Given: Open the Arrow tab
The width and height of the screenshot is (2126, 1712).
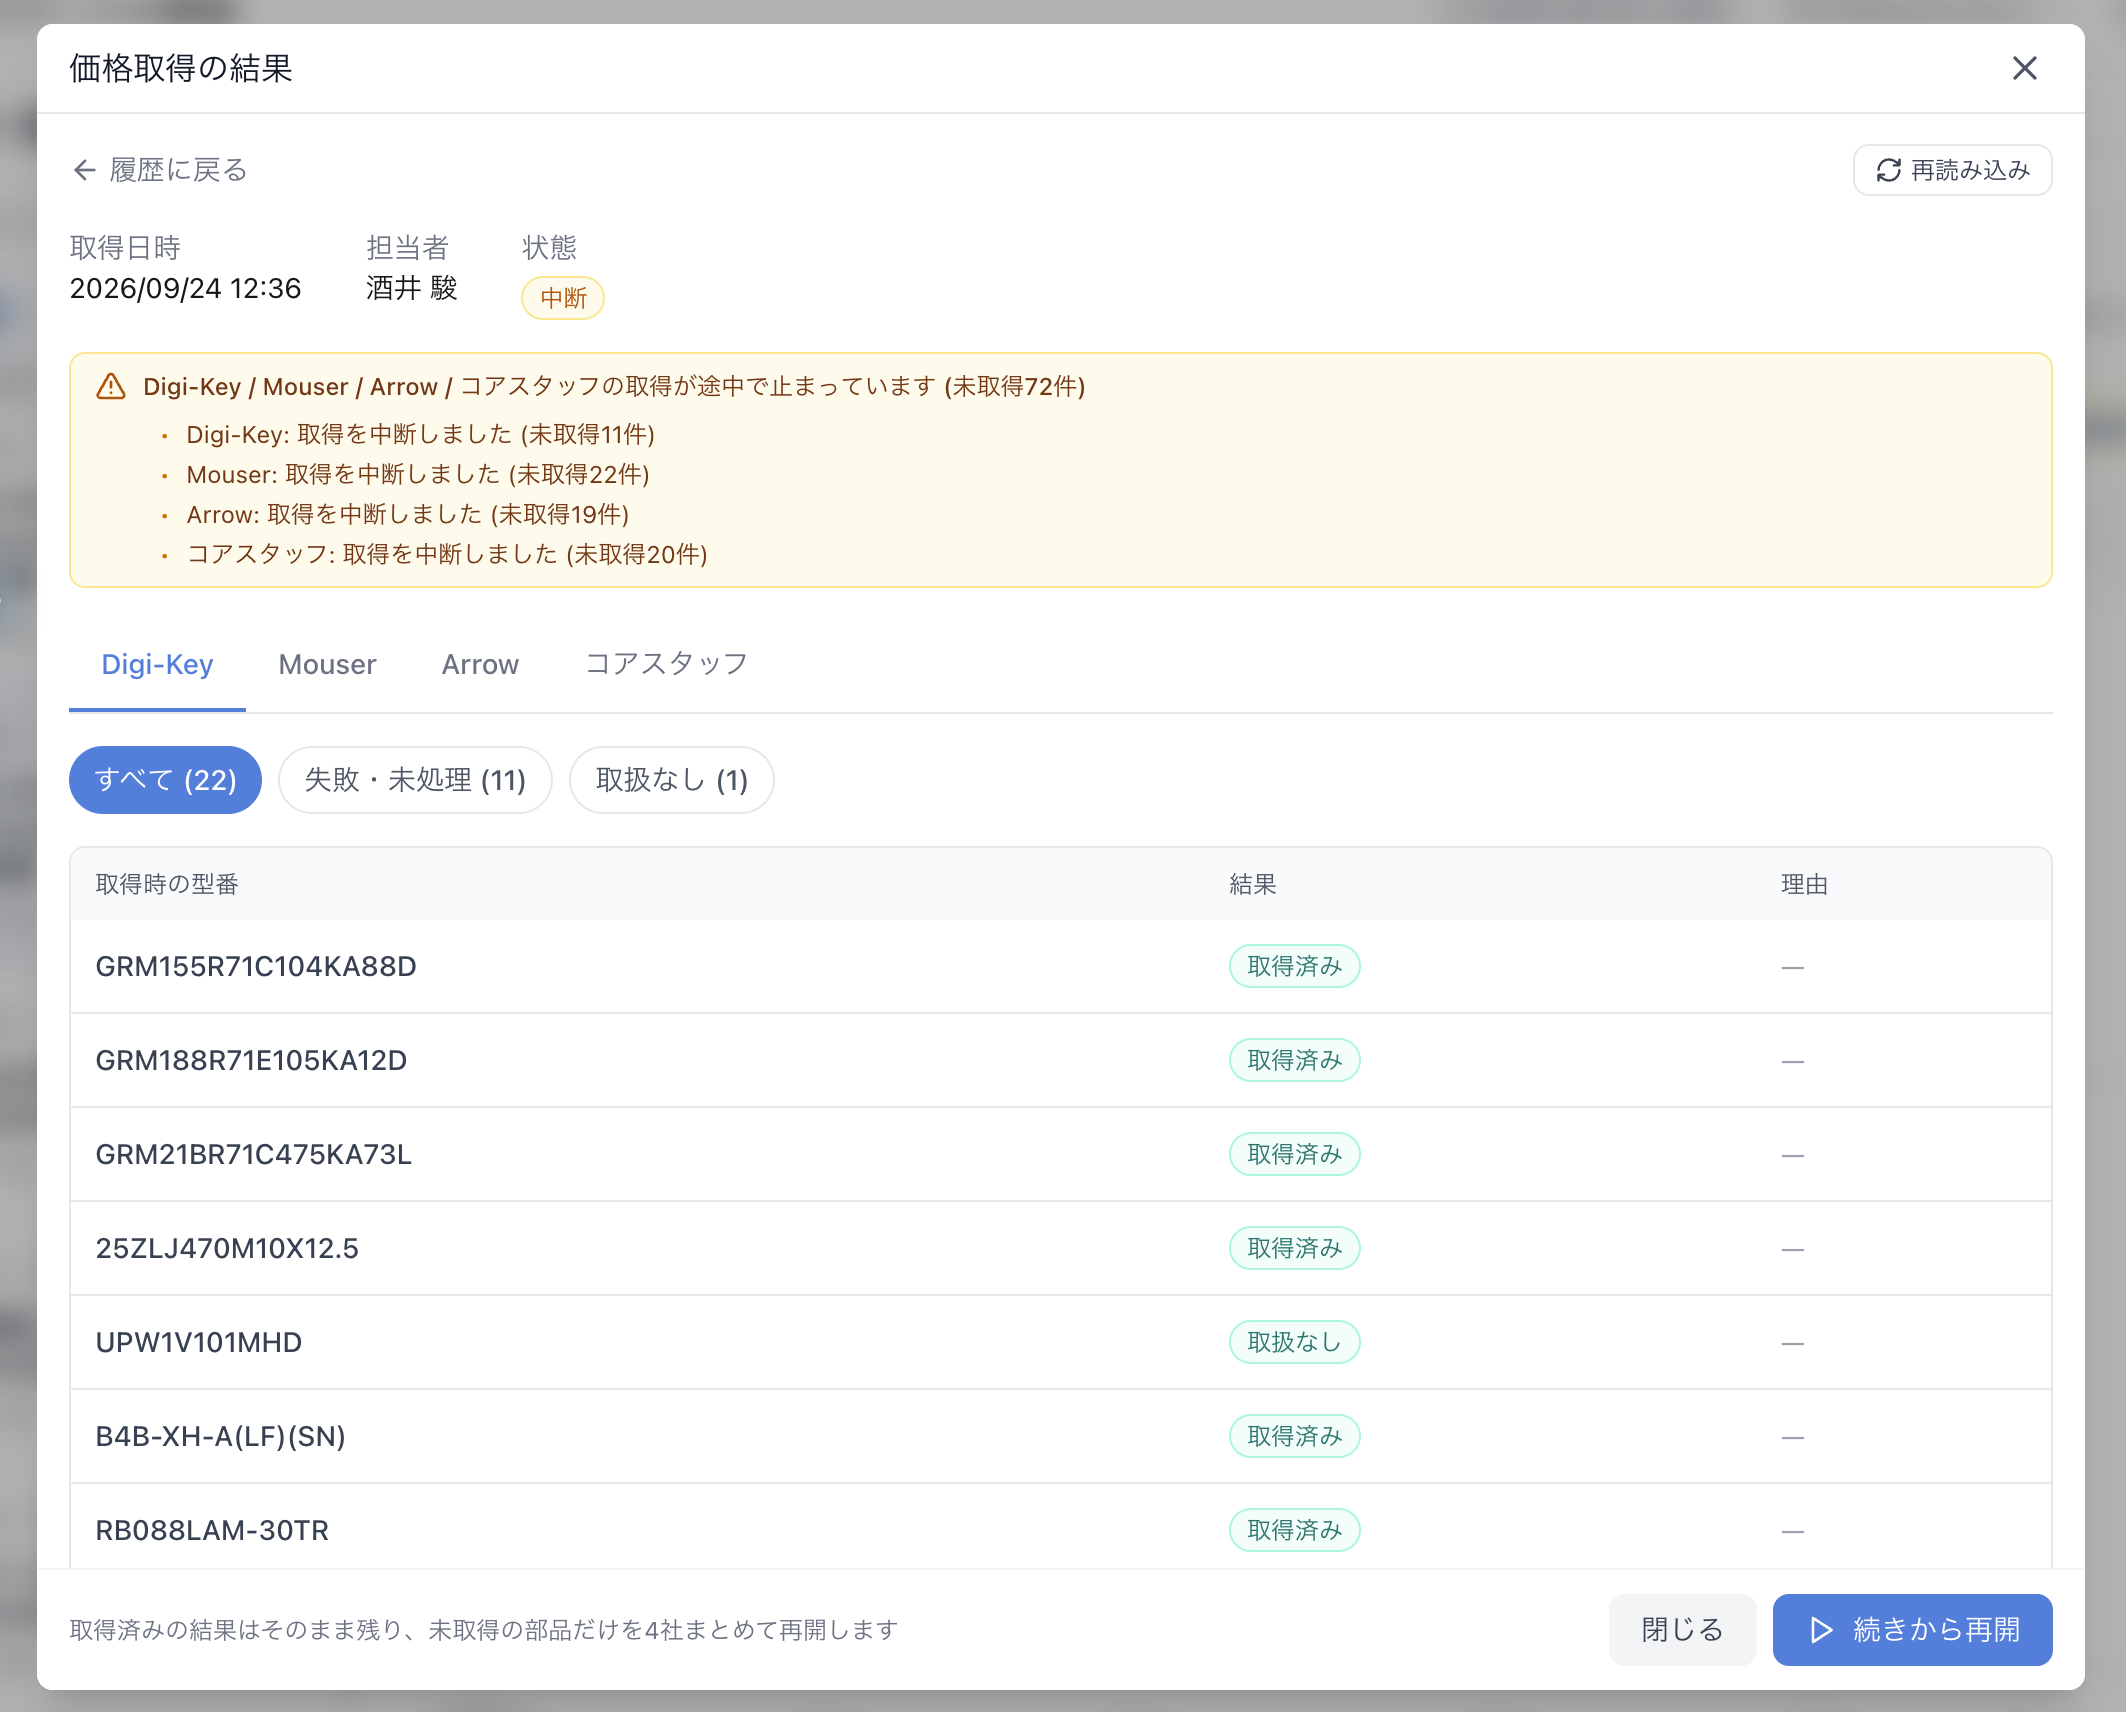Looking at the screenshot, I should (x=480, y=664).
